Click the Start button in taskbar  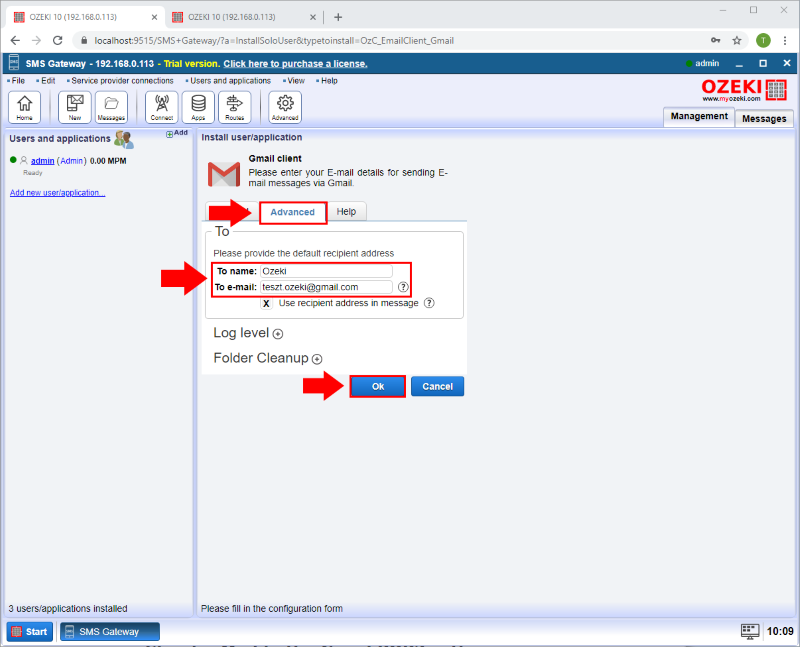[30, 631]
